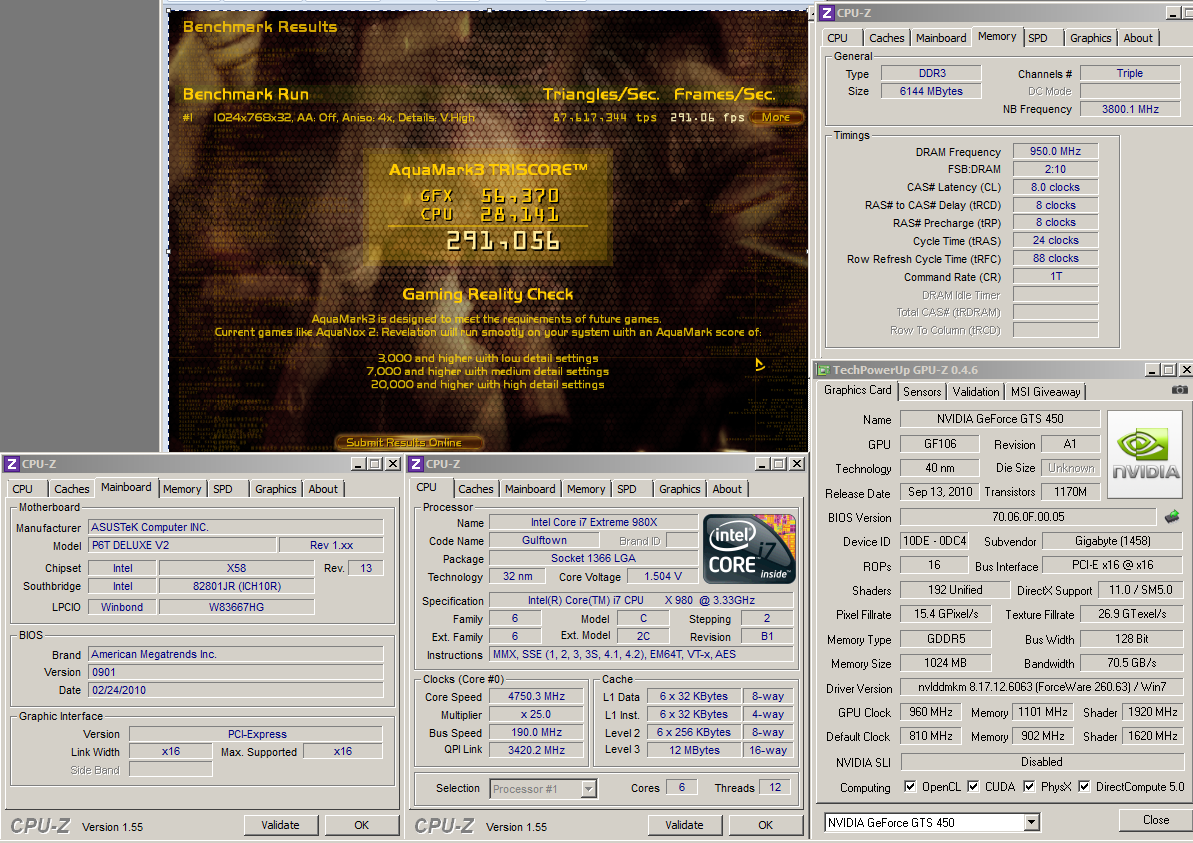Click Validate in CPU-Z Mainboard window
1193x843 pixels.
pyautogui.click(x=280, y=825)
